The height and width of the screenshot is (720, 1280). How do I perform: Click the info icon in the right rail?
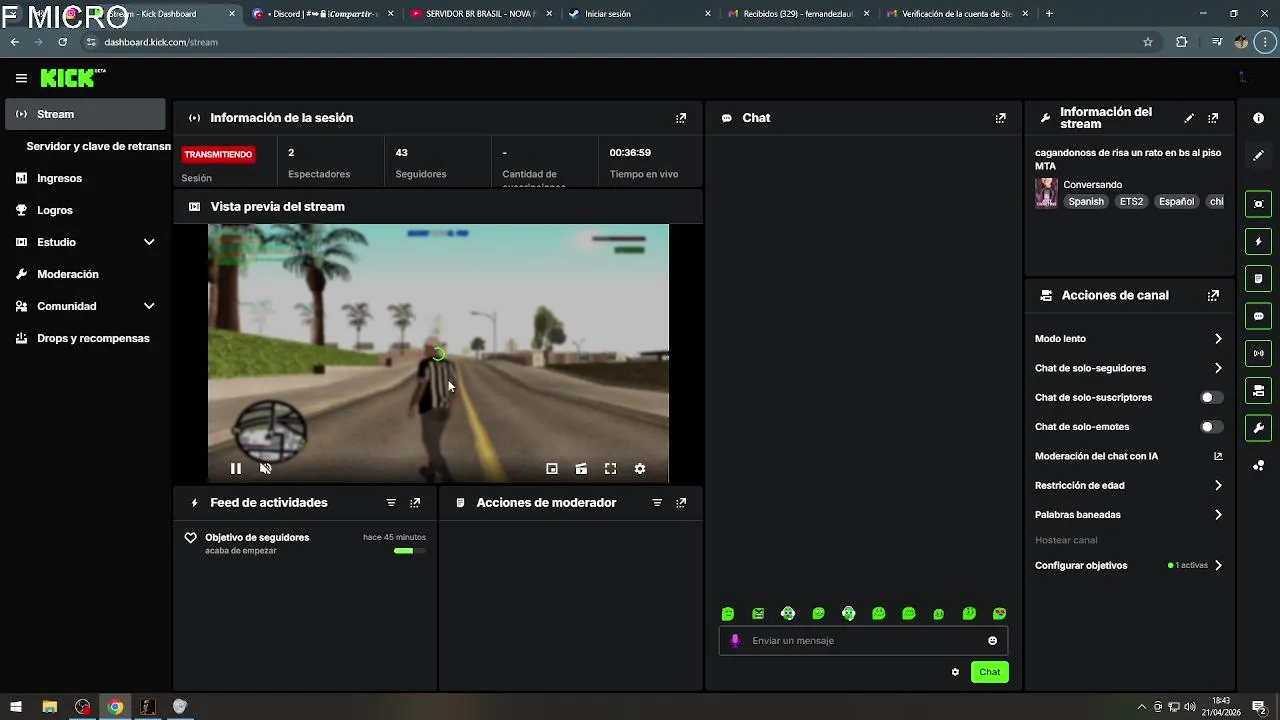pyautogui.click(x=1258, y=118)
